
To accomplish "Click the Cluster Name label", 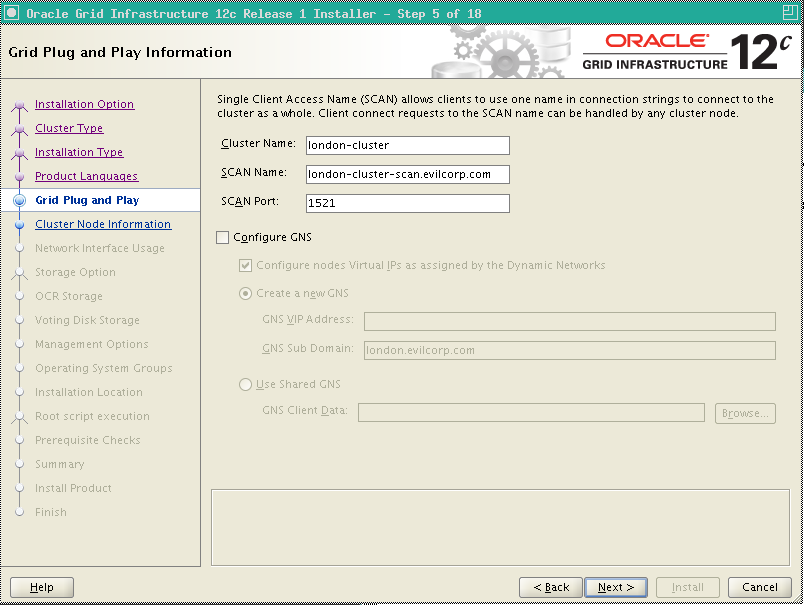I will click(258, 144).
